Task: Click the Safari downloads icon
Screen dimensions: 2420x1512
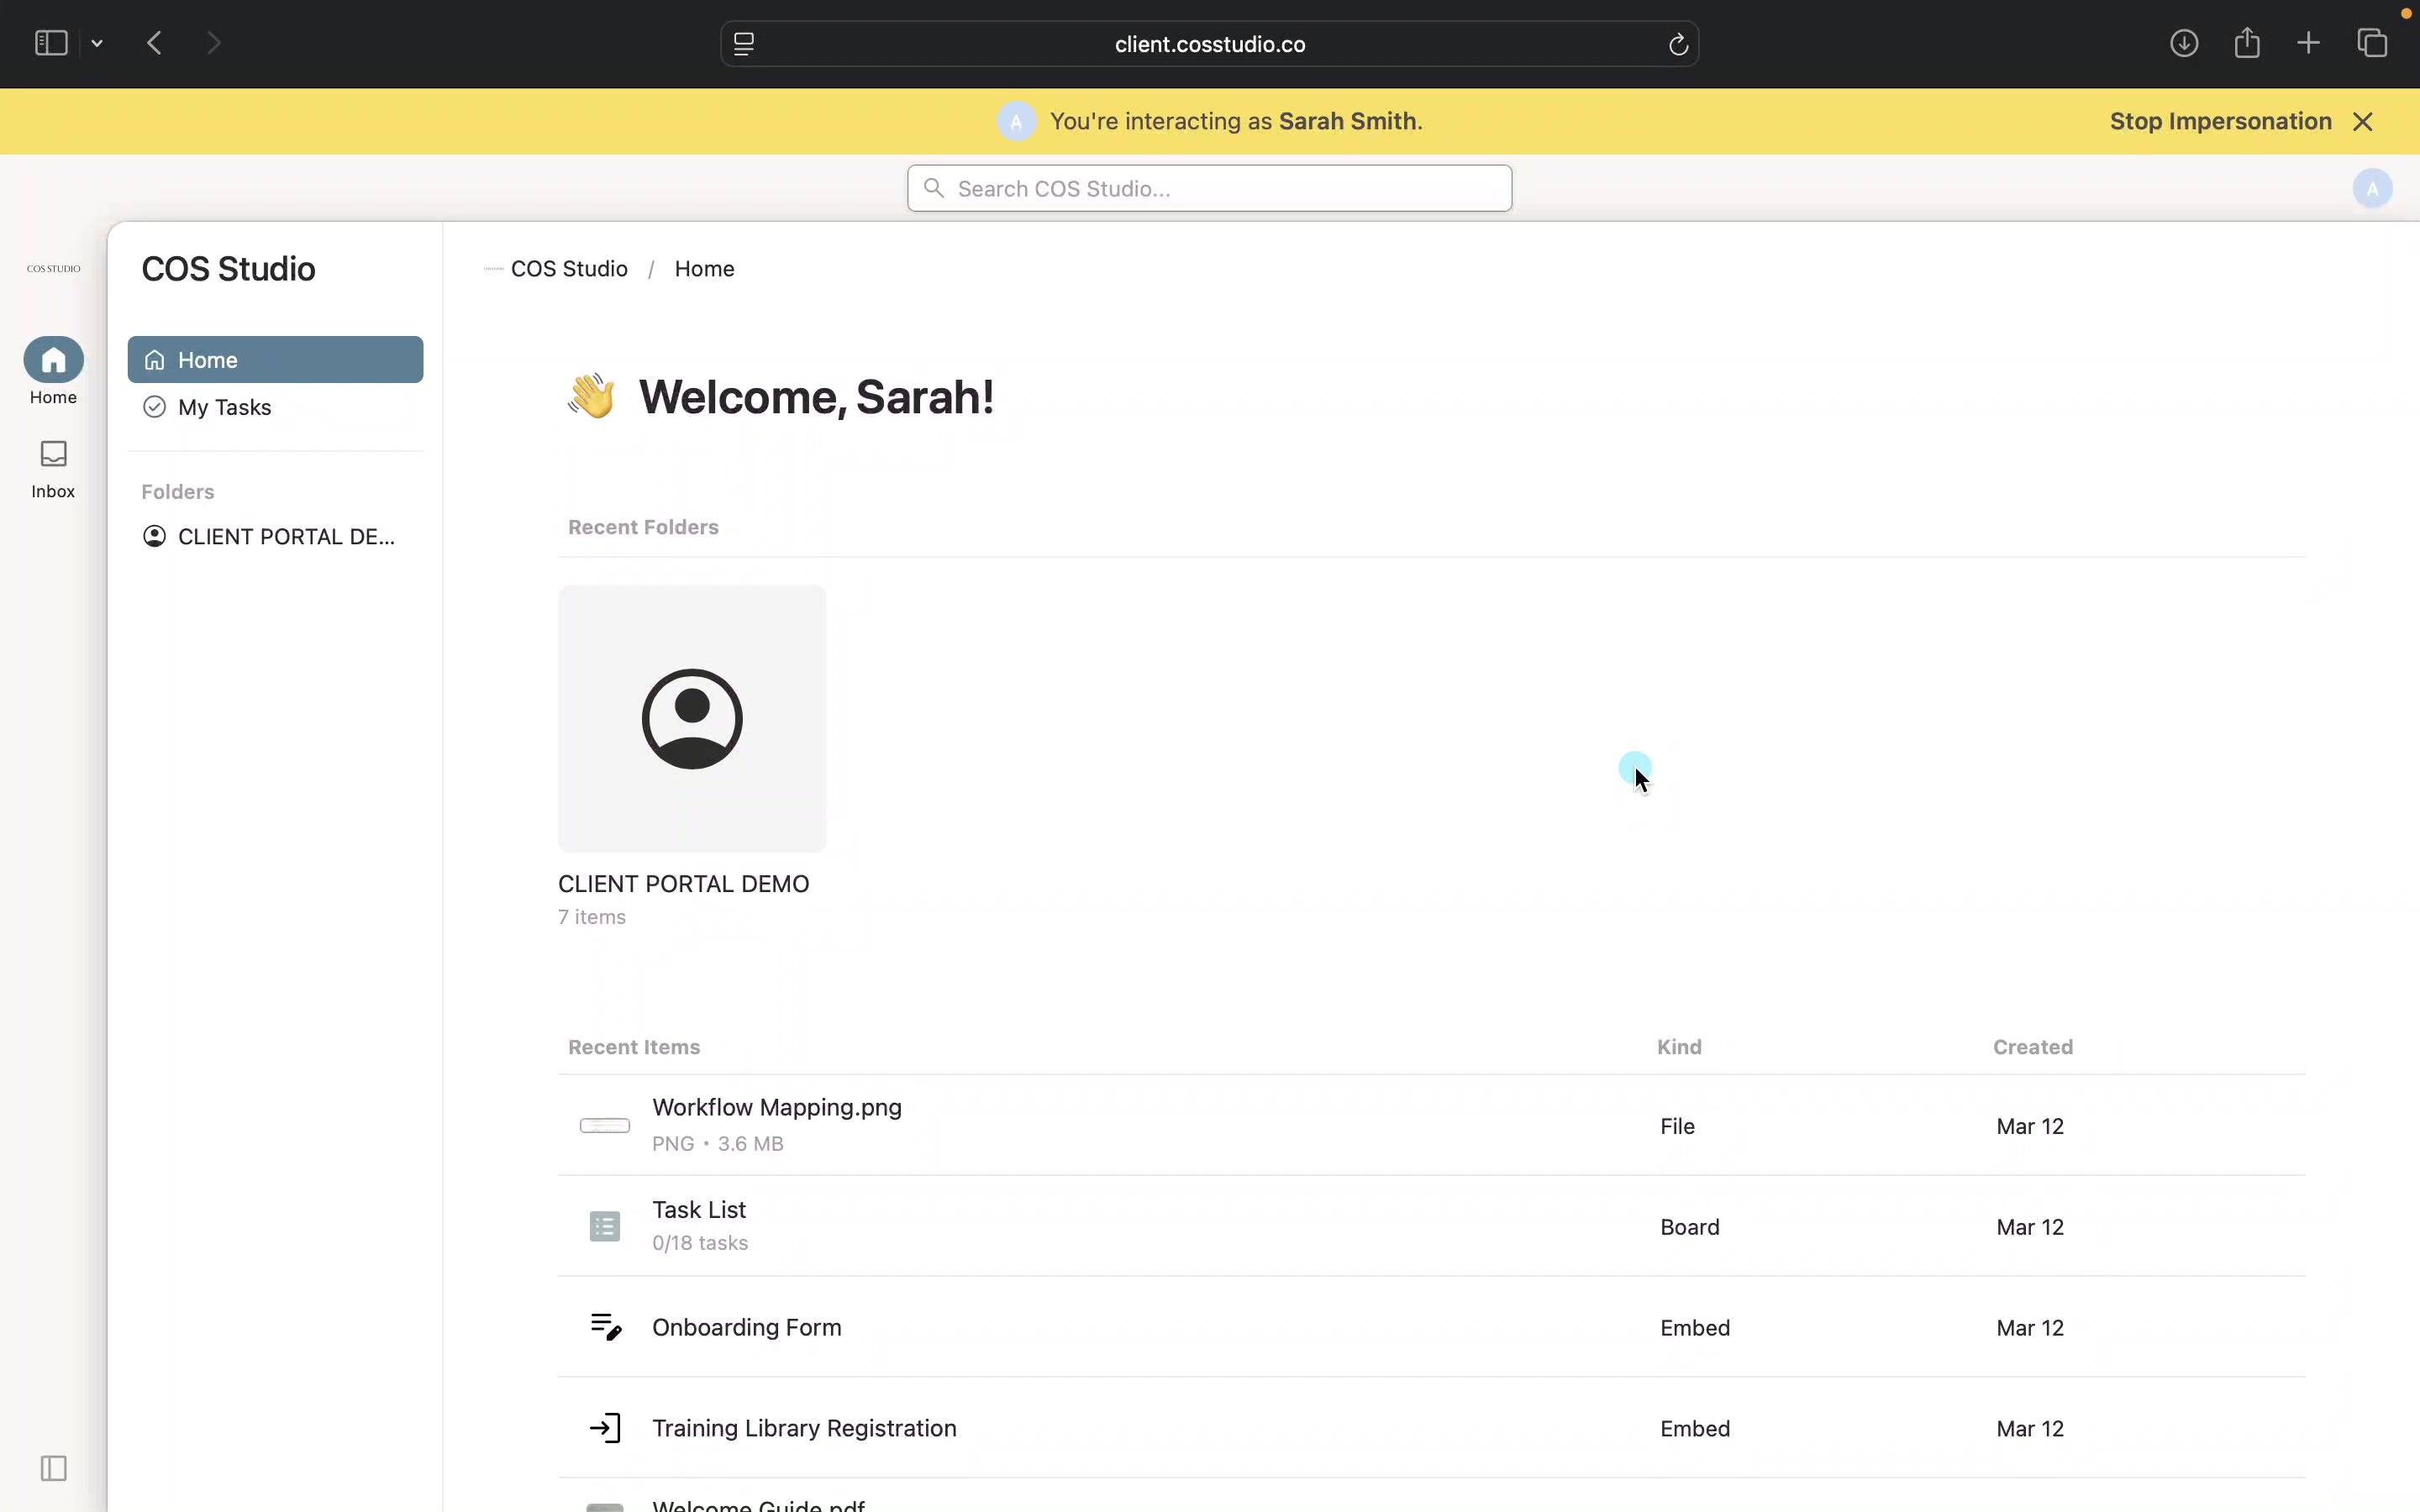Action: (x=2184, y=43)
